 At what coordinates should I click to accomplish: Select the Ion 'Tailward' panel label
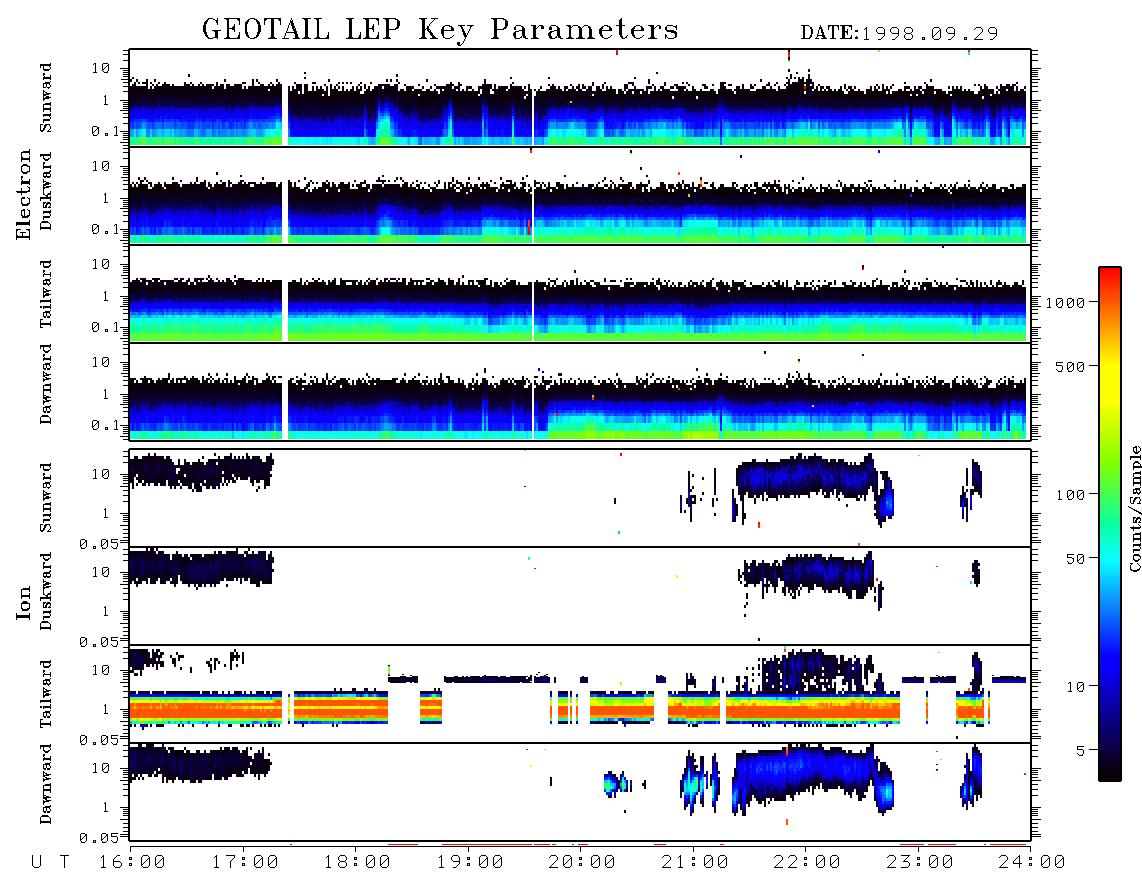46,694
